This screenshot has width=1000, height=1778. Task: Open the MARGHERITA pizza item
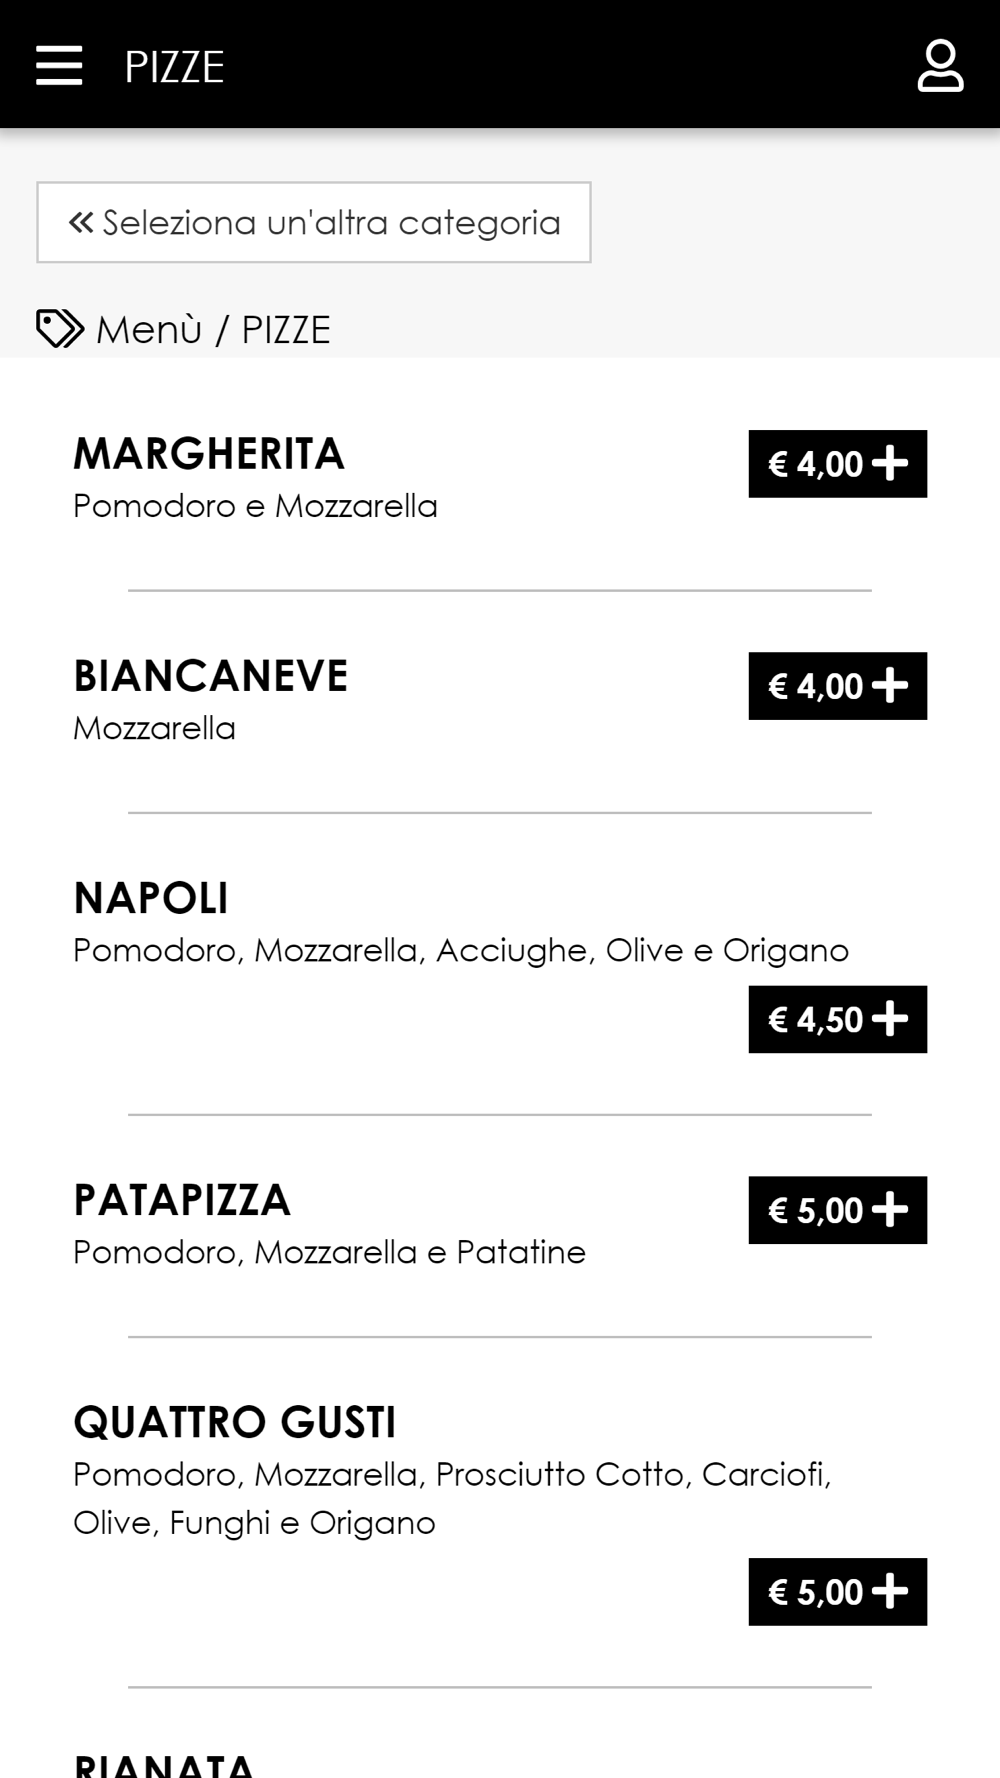[x=209, y=454]
